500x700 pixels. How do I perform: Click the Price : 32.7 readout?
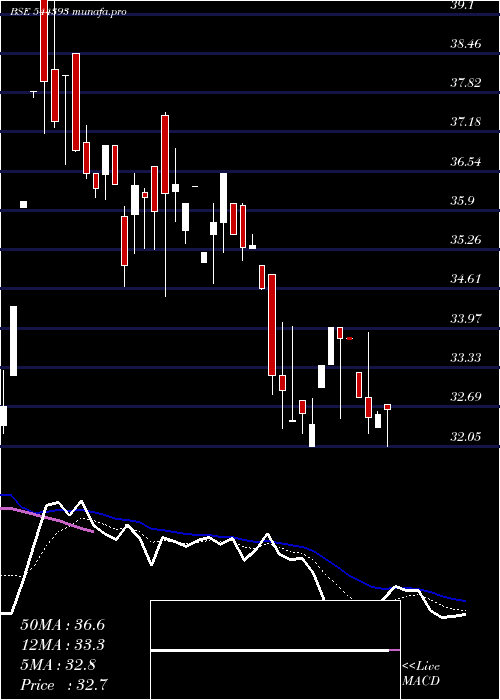click(x=64, y=685)
